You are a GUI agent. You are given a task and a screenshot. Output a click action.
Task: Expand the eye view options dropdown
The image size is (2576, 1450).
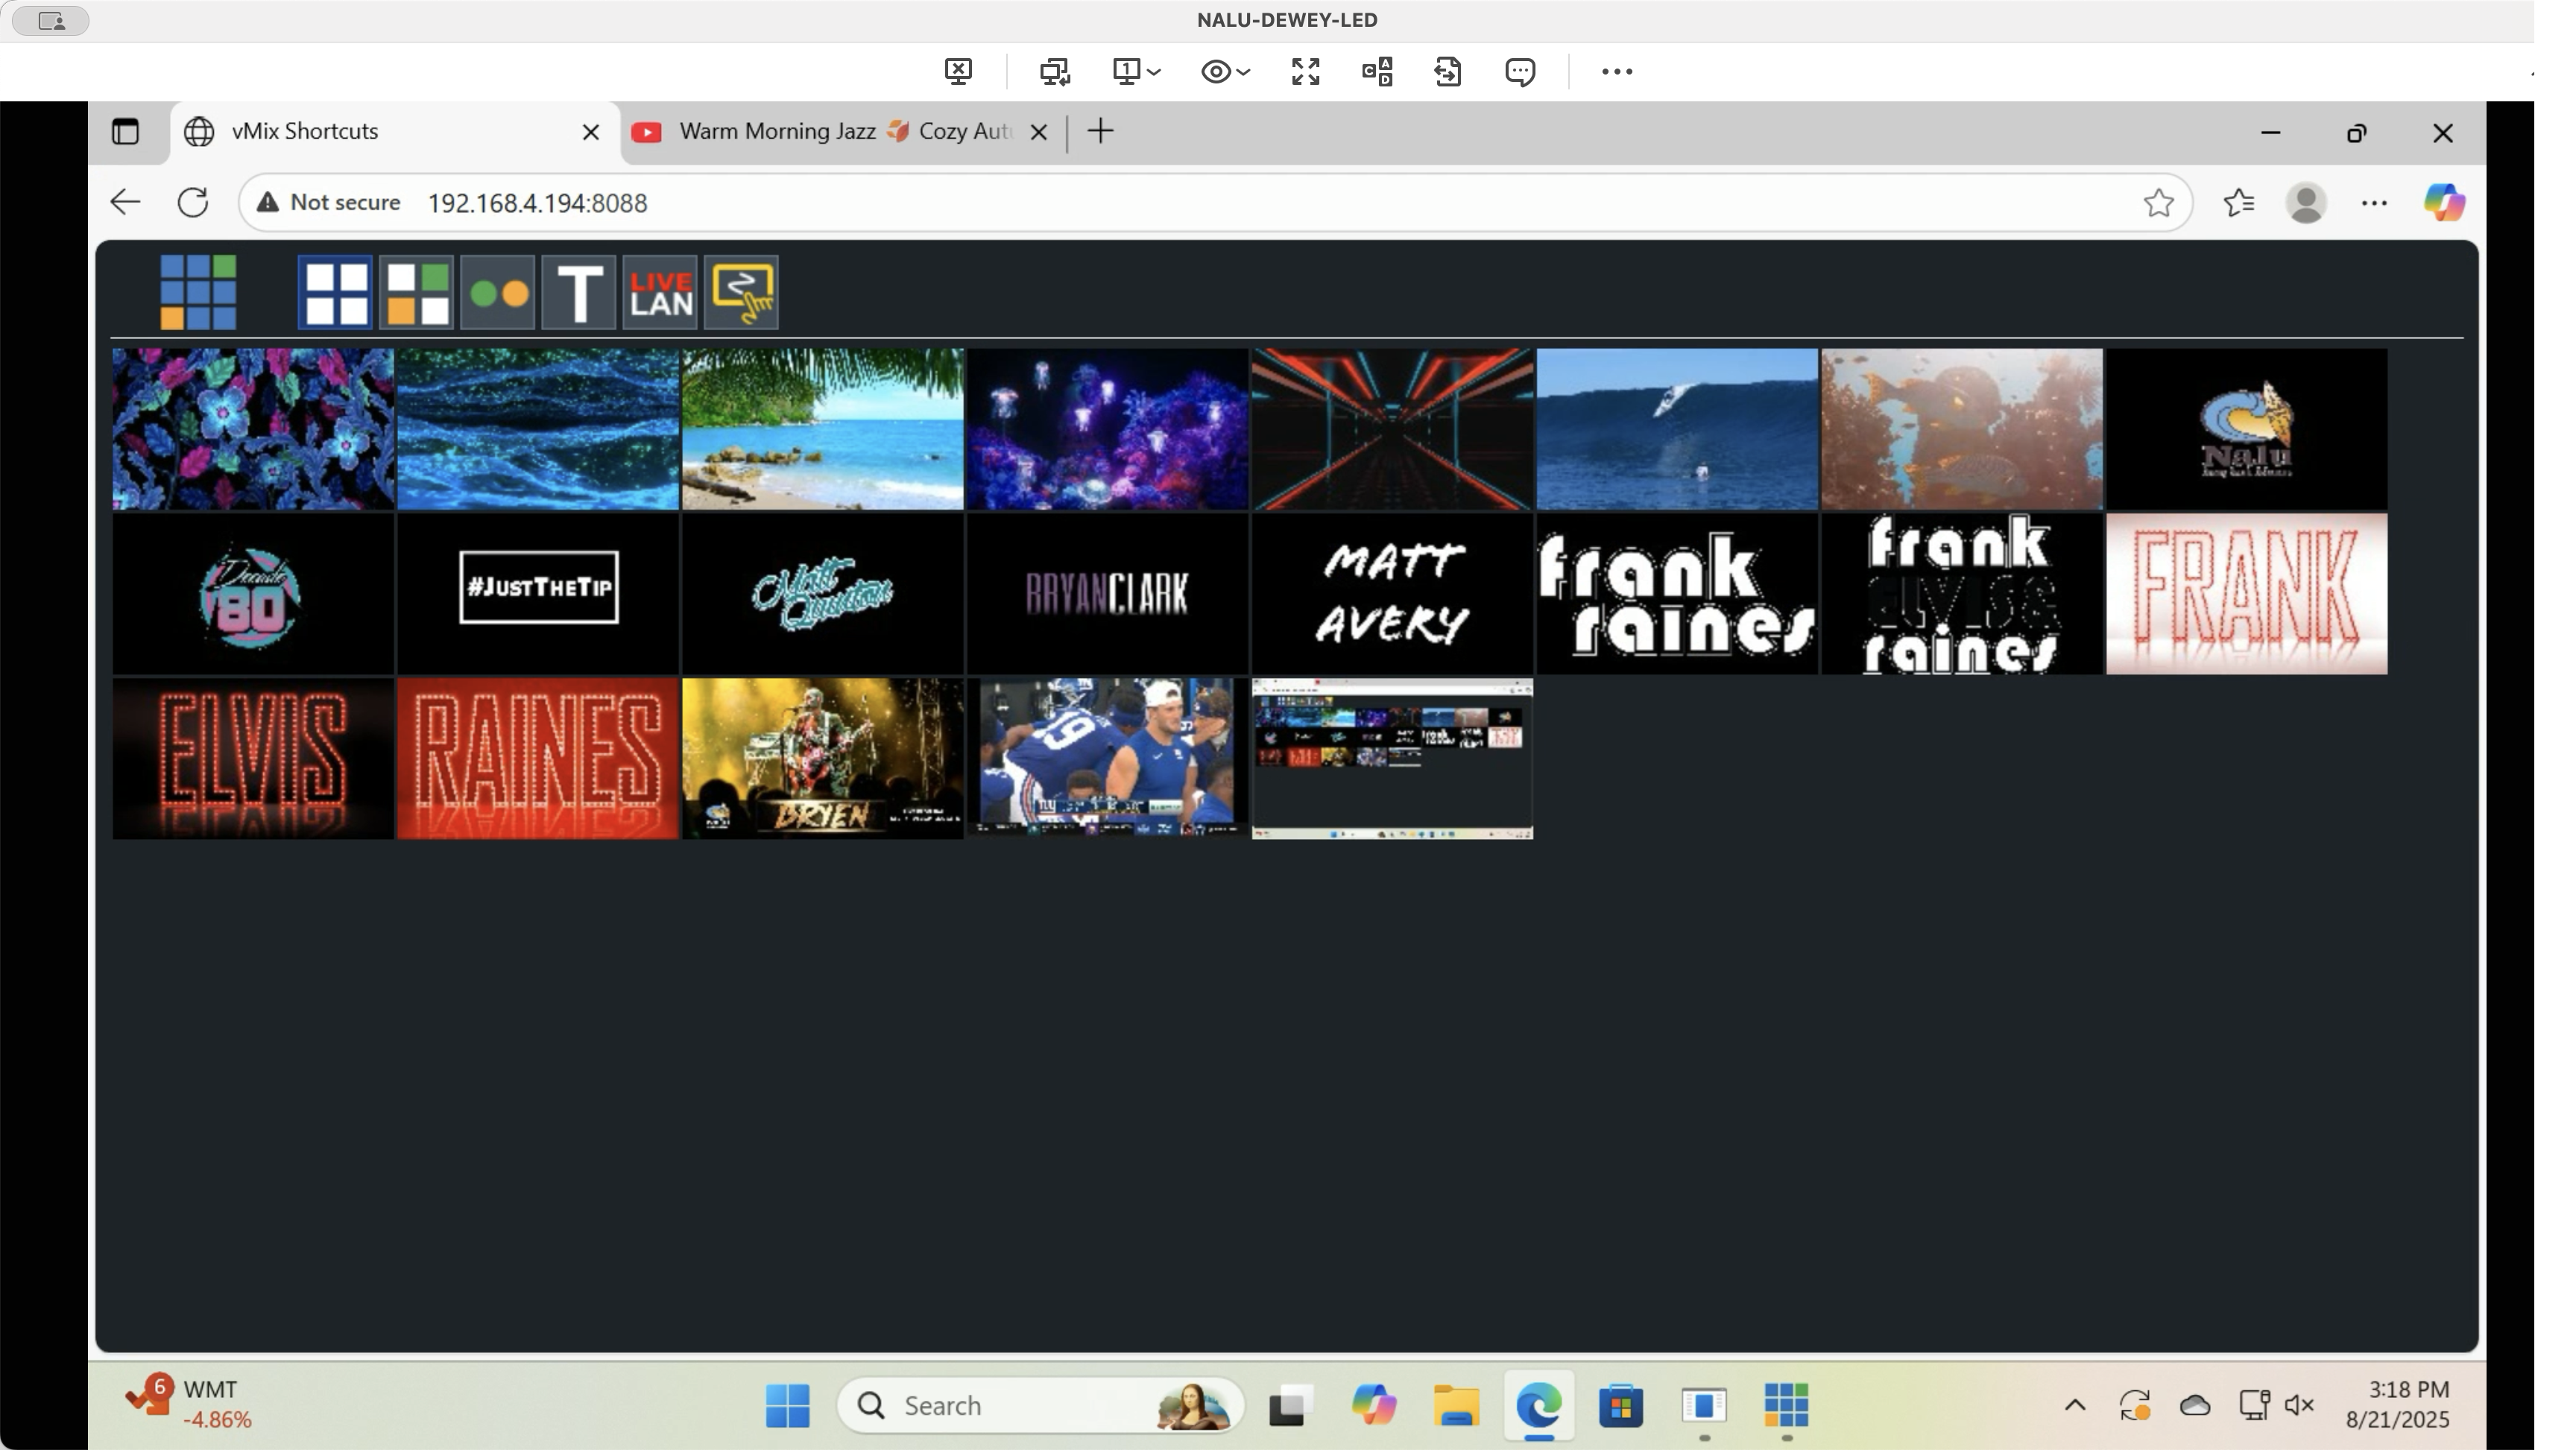pos(1225,71)
